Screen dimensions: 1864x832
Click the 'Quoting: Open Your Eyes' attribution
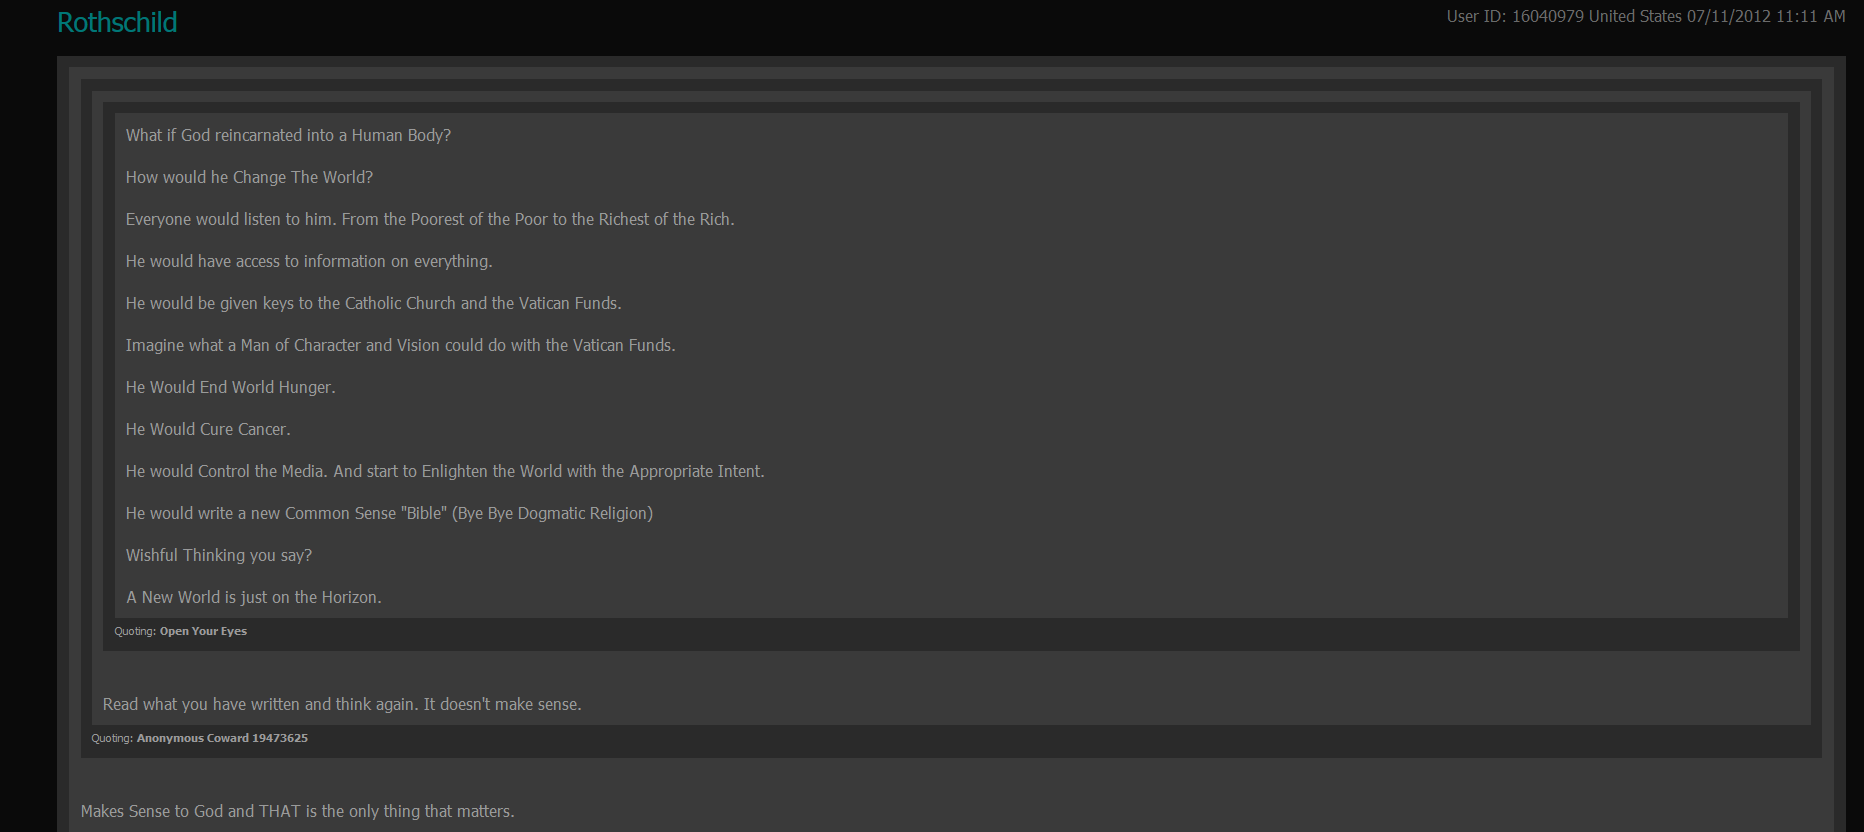[x=180, y=631]
